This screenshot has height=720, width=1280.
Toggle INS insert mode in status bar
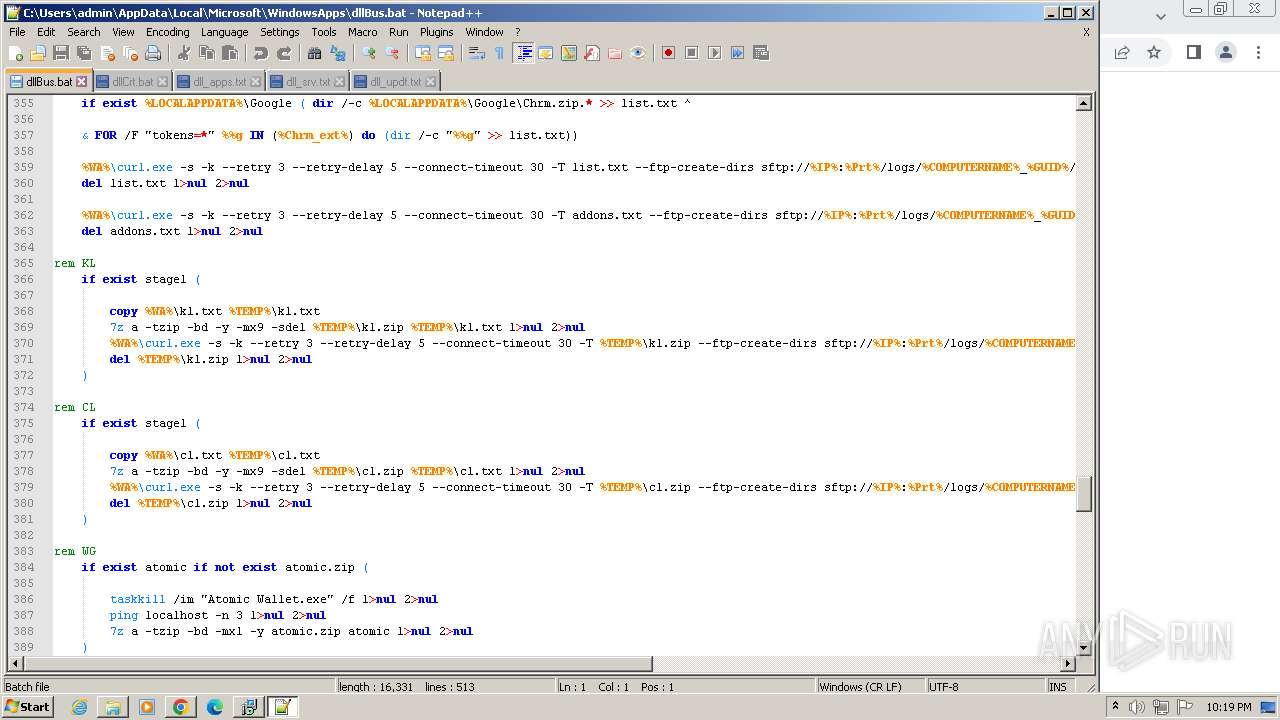(1057, 687)
